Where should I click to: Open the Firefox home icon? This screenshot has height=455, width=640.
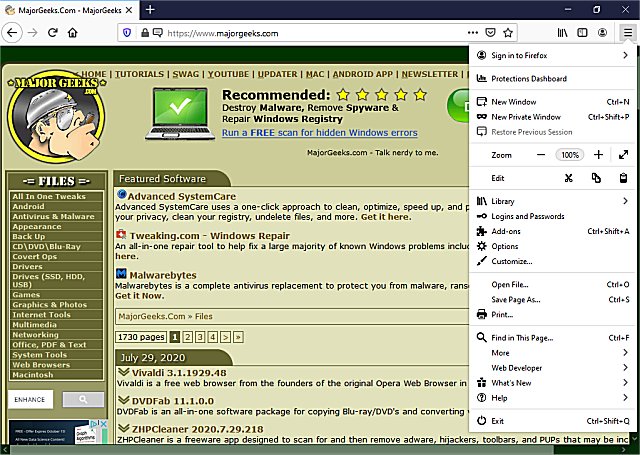point(73,33)
